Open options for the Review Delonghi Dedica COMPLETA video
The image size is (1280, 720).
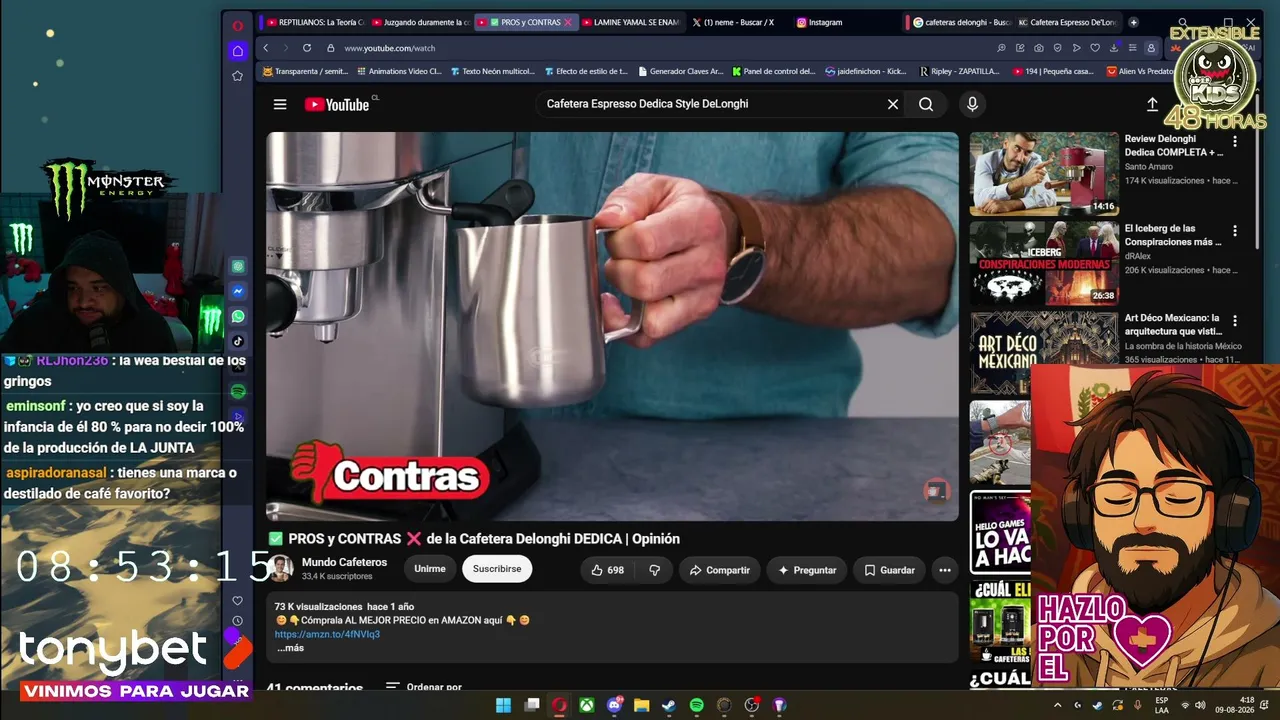[1235, 142]
